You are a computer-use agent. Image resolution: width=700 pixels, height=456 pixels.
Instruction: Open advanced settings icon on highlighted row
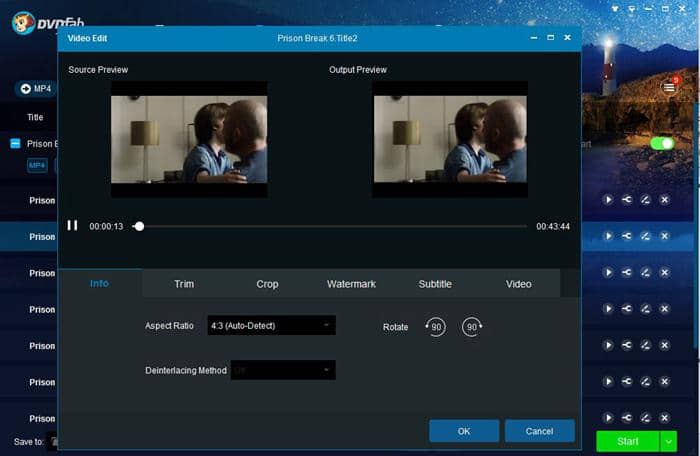click(x=627, y=236)
